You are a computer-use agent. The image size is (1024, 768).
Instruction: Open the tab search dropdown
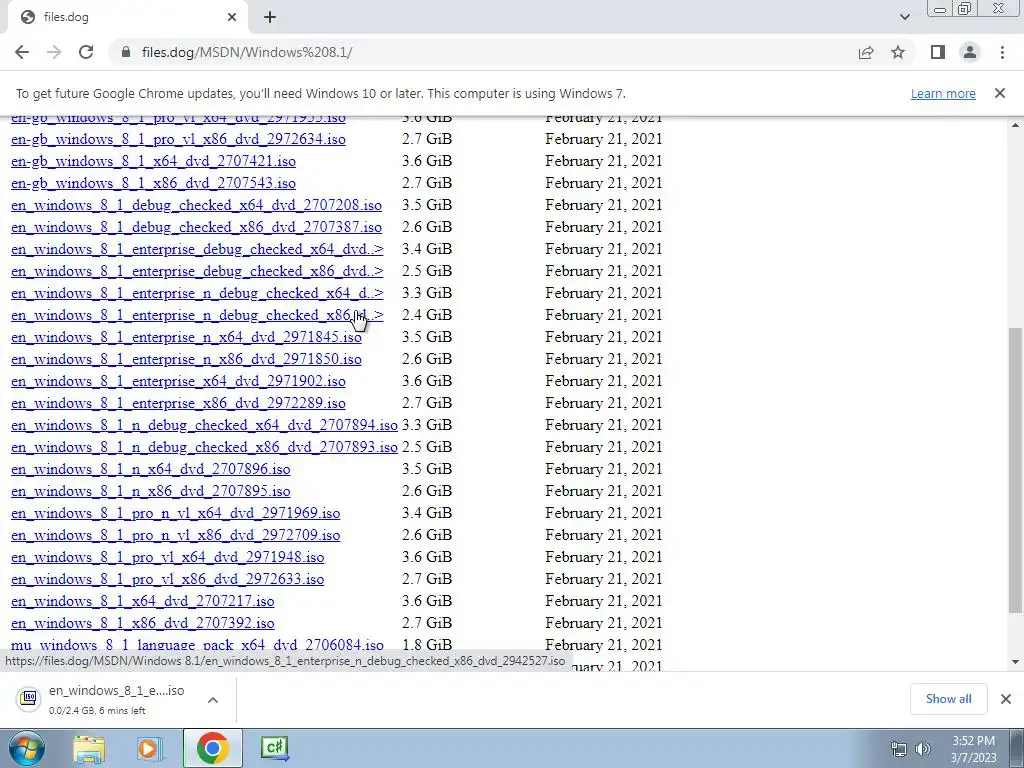[x=904, y=17]
